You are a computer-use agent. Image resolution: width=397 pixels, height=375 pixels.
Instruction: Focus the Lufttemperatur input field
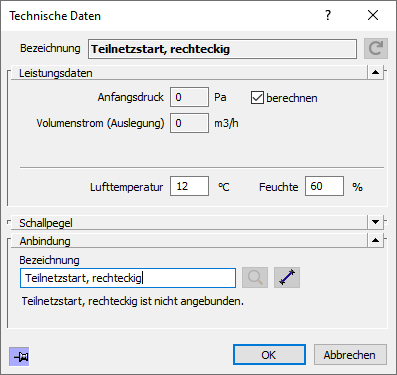click(x=189, y=186)
